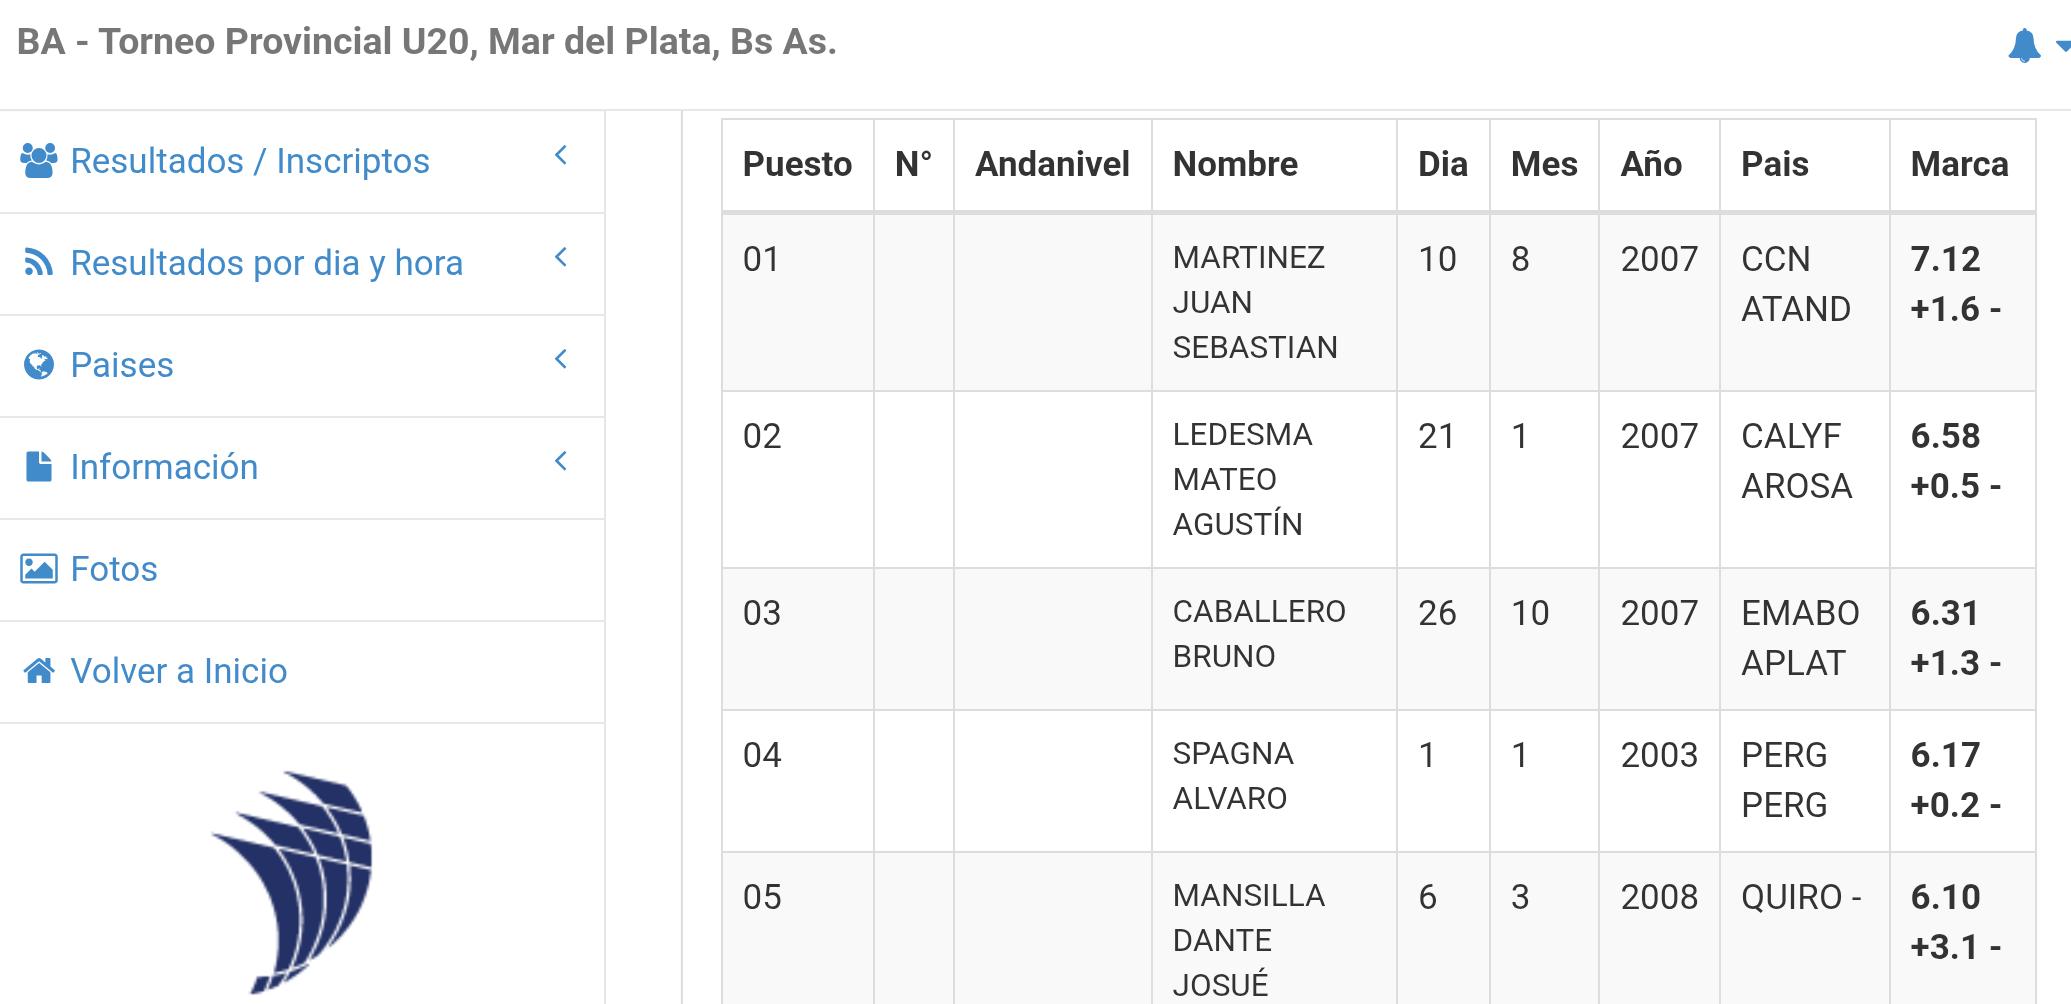Click the Marca column header

[1959, 164]
